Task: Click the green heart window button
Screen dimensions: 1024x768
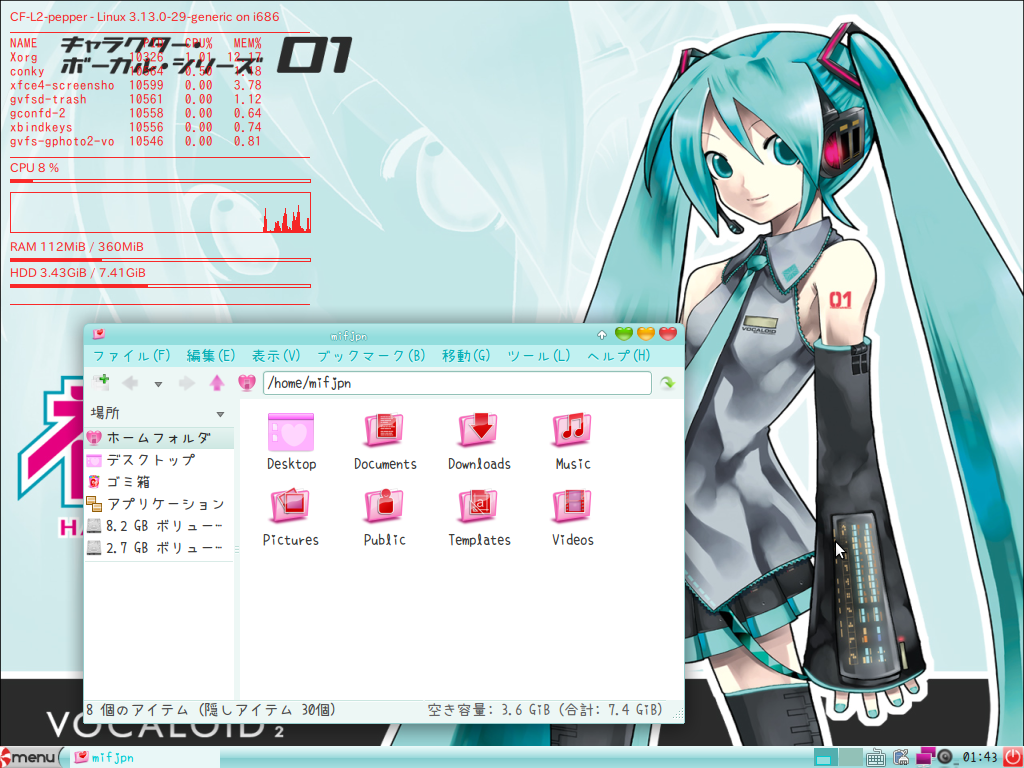Action: (624, 334)
